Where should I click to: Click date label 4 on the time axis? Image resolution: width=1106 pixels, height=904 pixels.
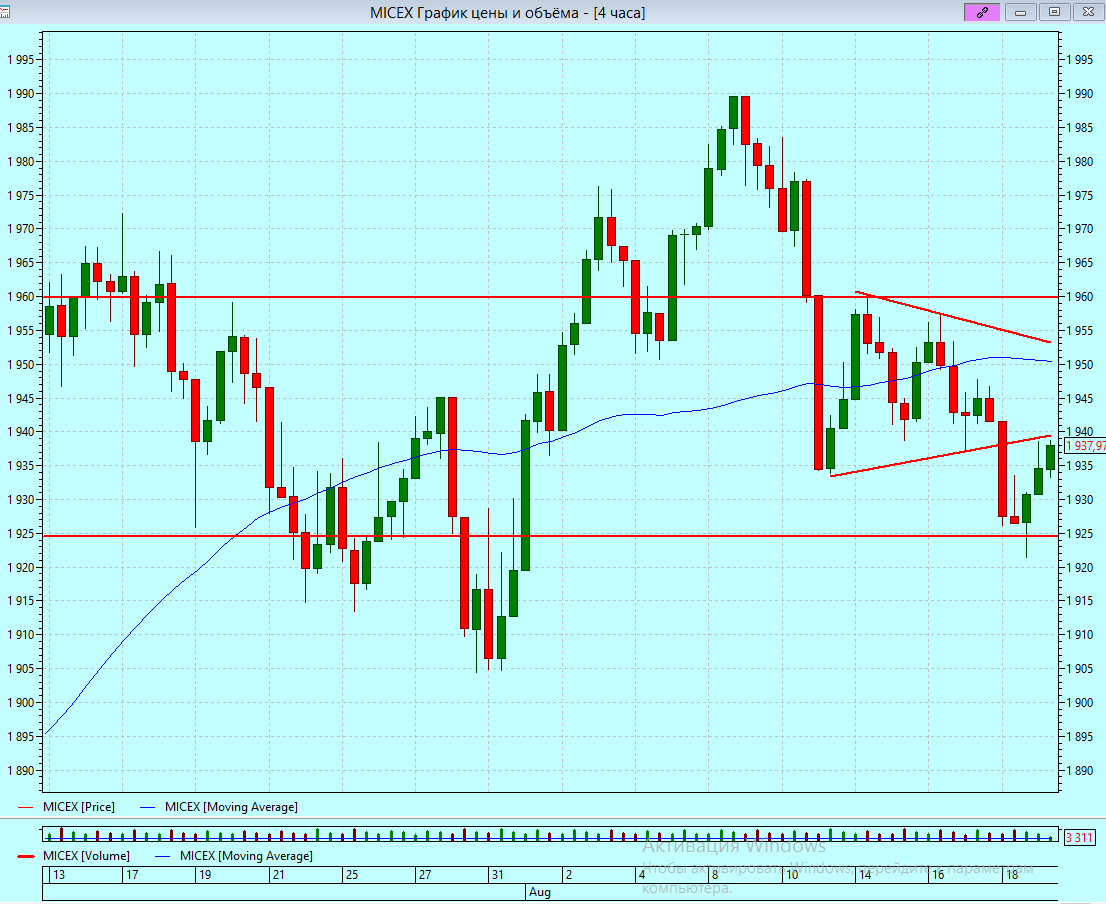pyautogui.click(x=641, y=875)
